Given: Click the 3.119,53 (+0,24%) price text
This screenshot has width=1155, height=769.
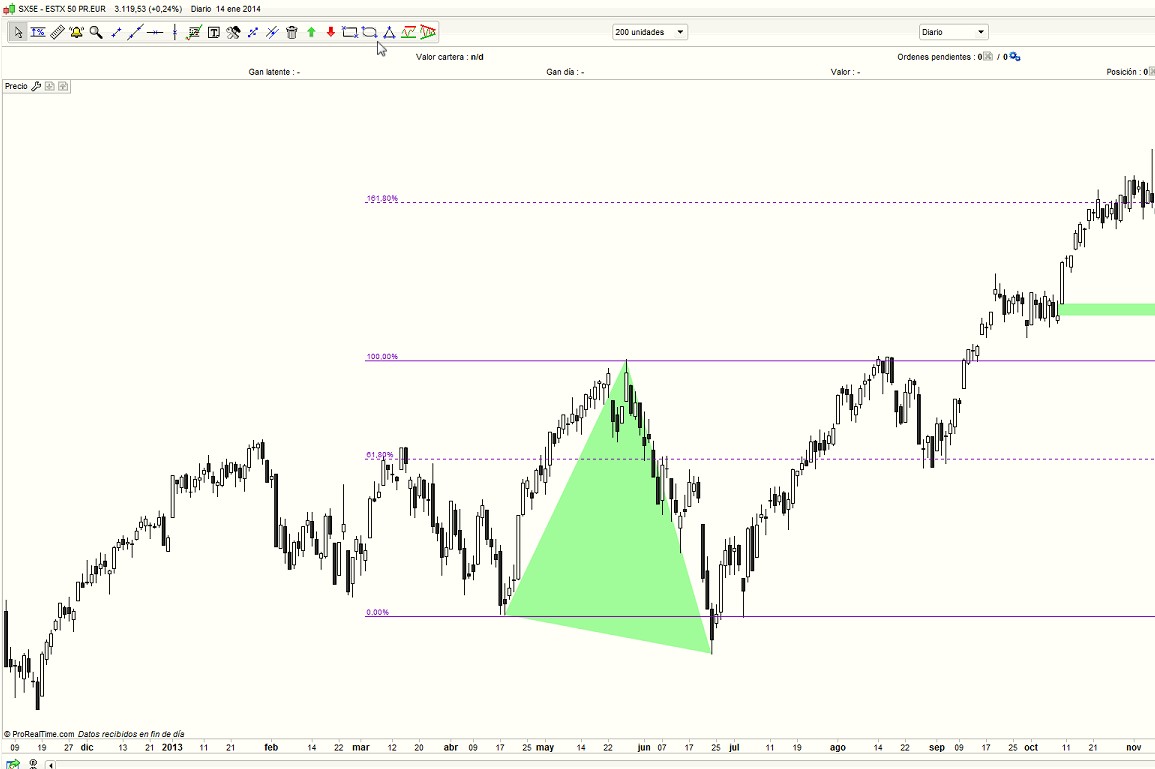Looking at the screenshot, I should point(148,9).
